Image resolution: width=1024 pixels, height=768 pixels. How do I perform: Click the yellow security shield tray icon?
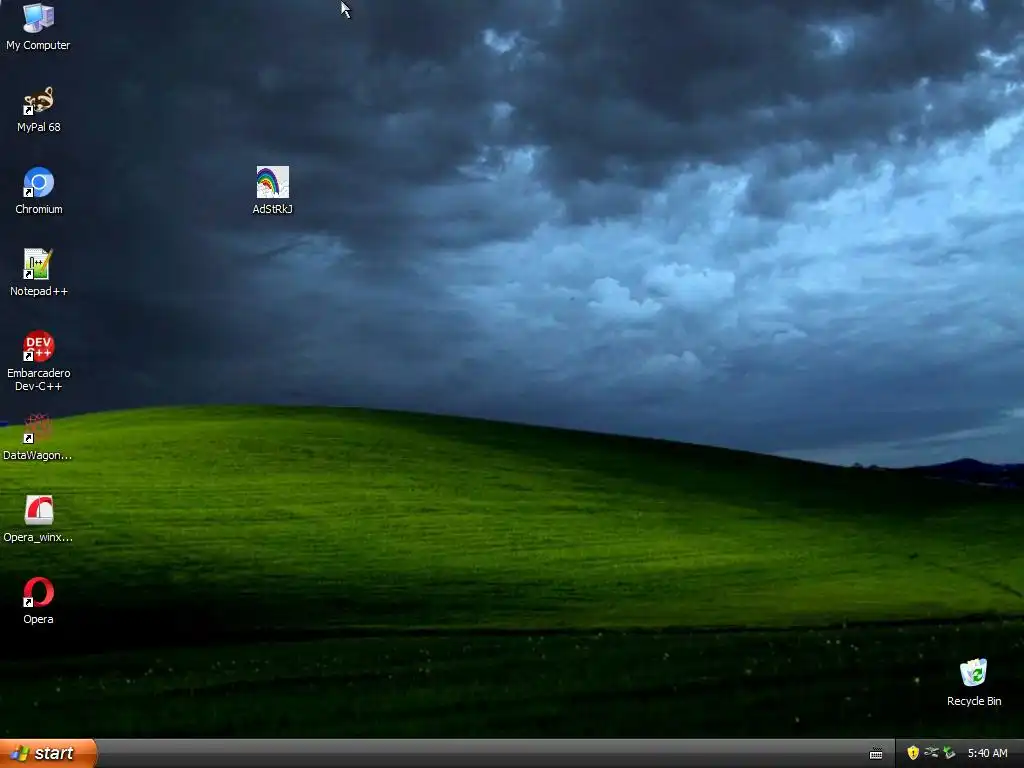pyautogui.click(x=913, y=753)
